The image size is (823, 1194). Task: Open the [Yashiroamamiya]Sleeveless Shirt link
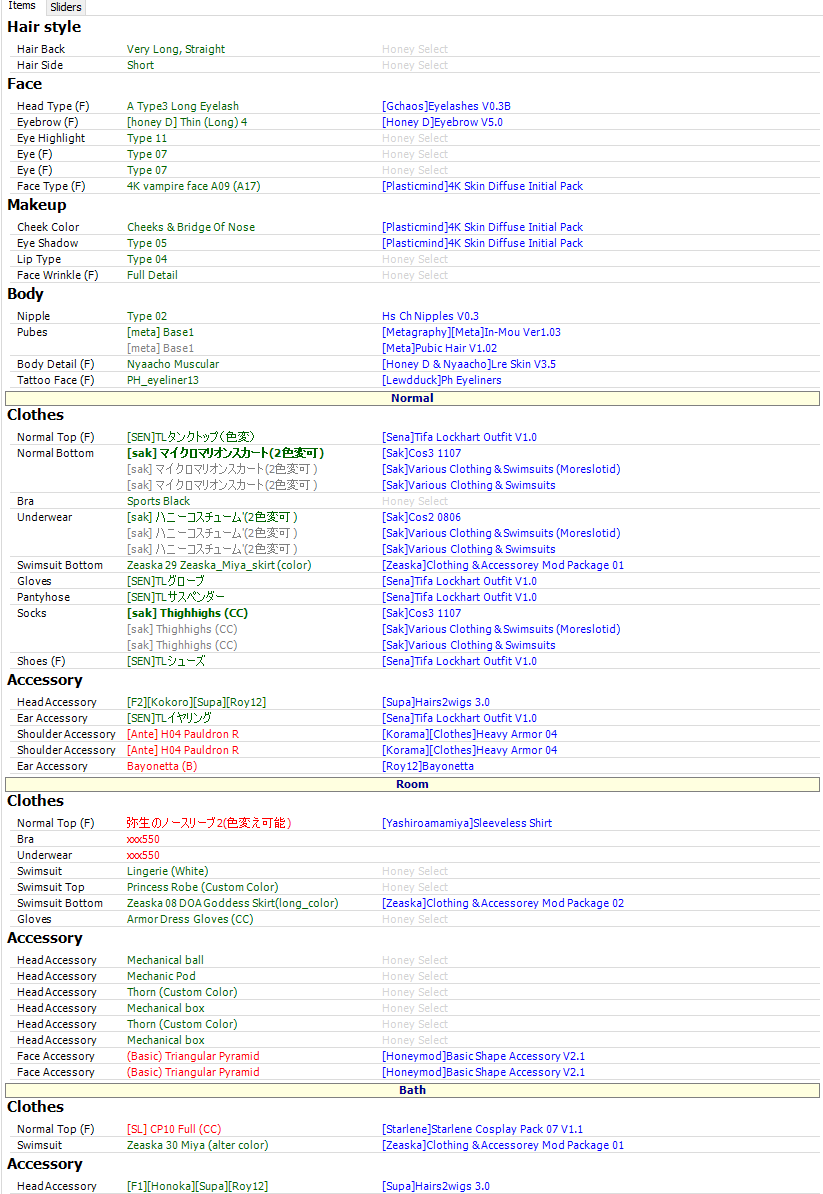[x=467, y=823]
